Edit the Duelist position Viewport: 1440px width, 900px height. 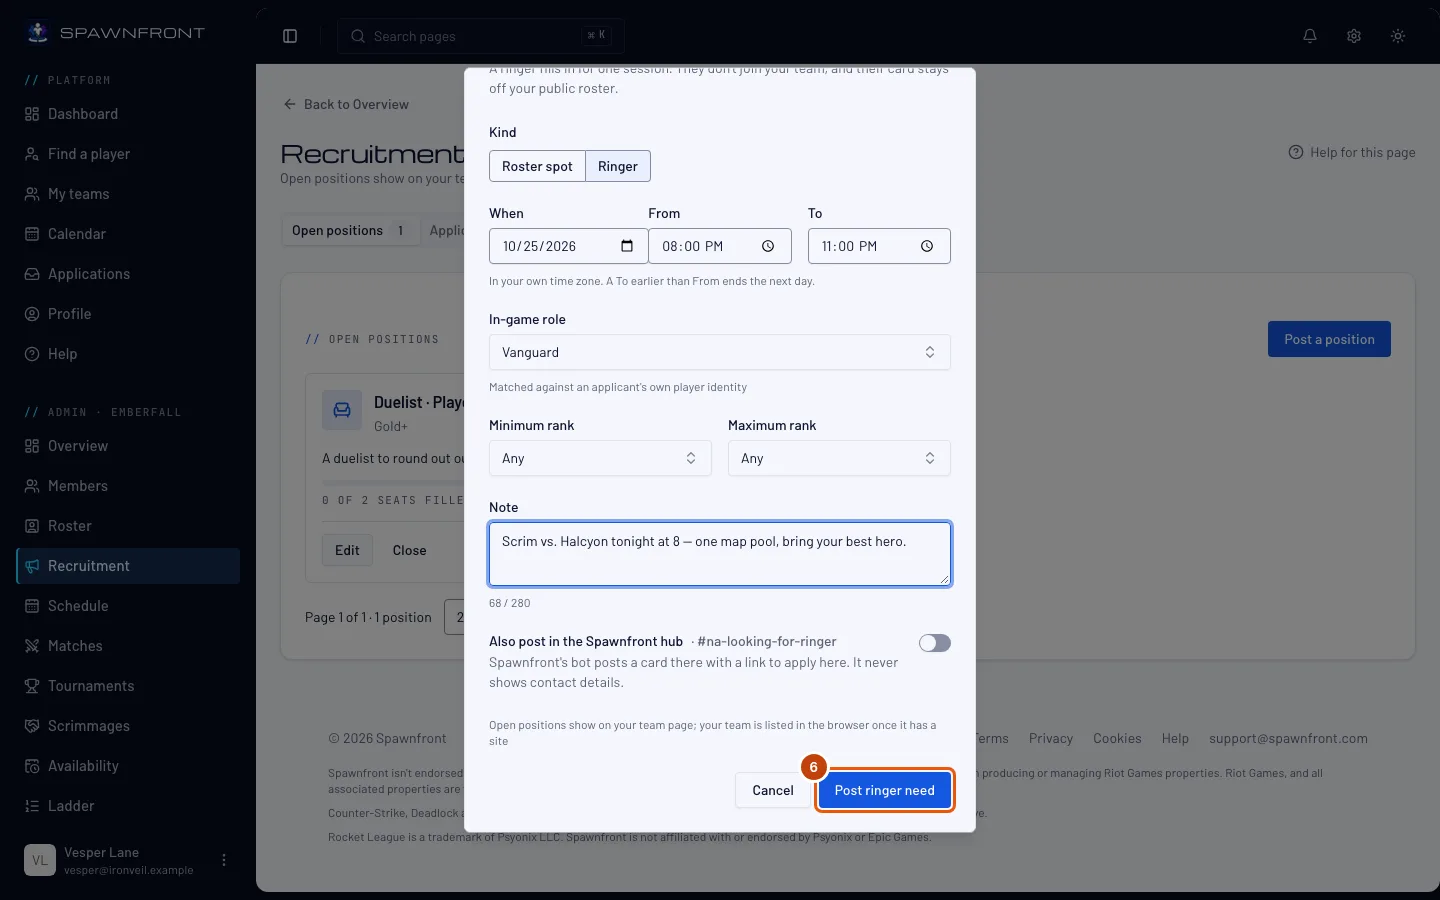347,550
